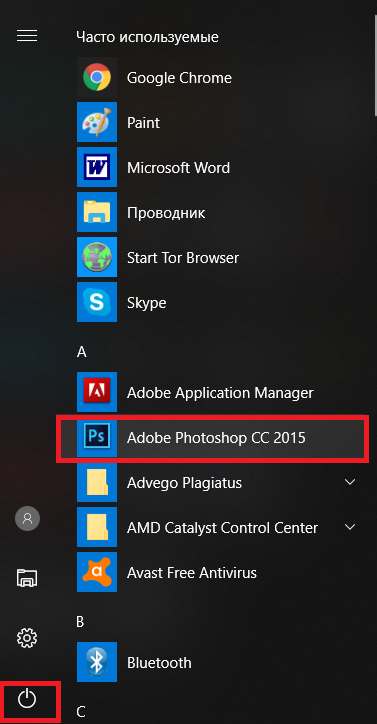This screenshot has width=377, height=724.
Task: Open the Bluetooth icon
Action: pyautogui.click(x=97, y=663)
